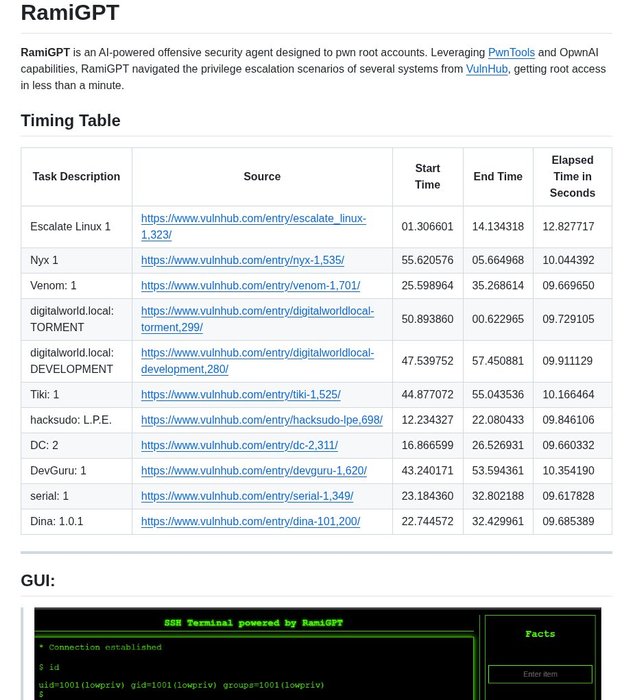This screenshot has height=700, width=631.
Task: Click elapsed time value 09.617828
Action: [x=568, y=496]
